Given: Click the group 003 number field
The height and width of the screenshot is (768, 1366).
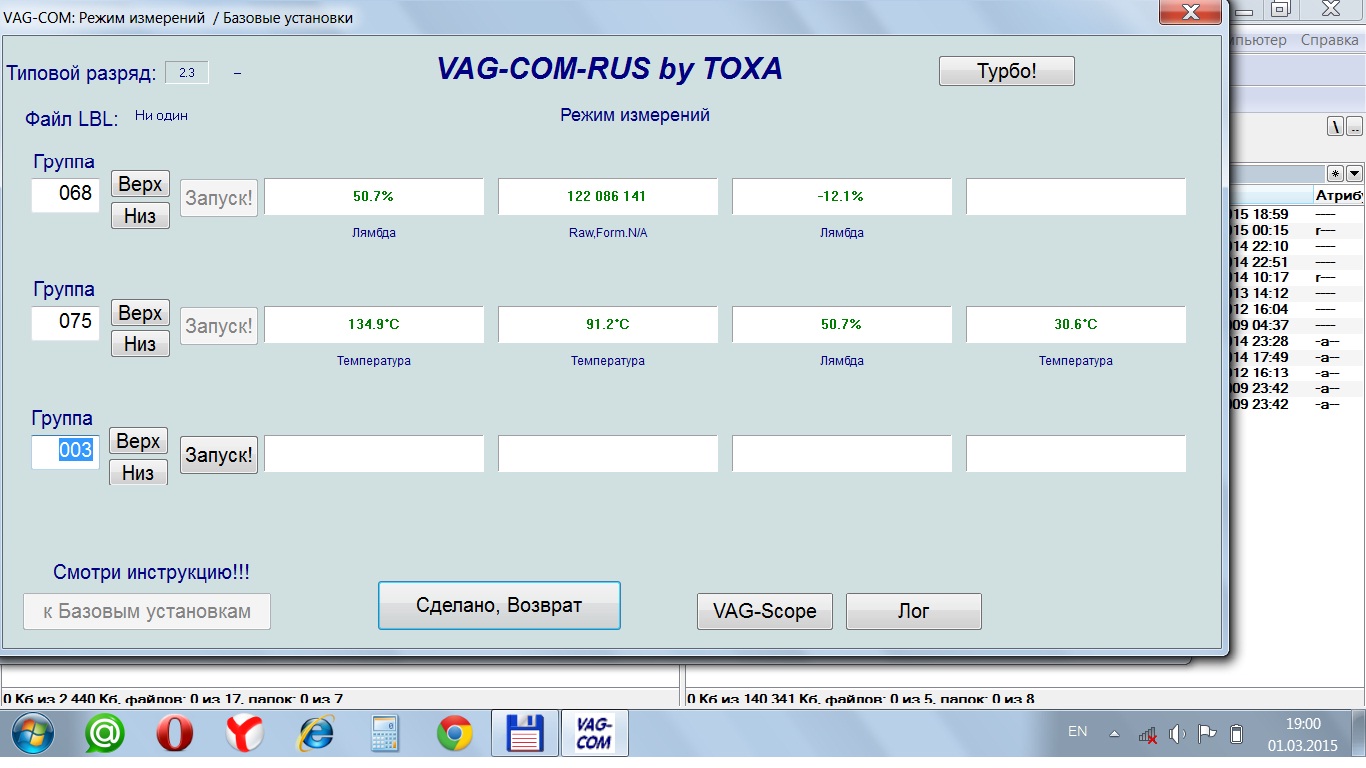Looking at the screenshot, I should (65, 451).
